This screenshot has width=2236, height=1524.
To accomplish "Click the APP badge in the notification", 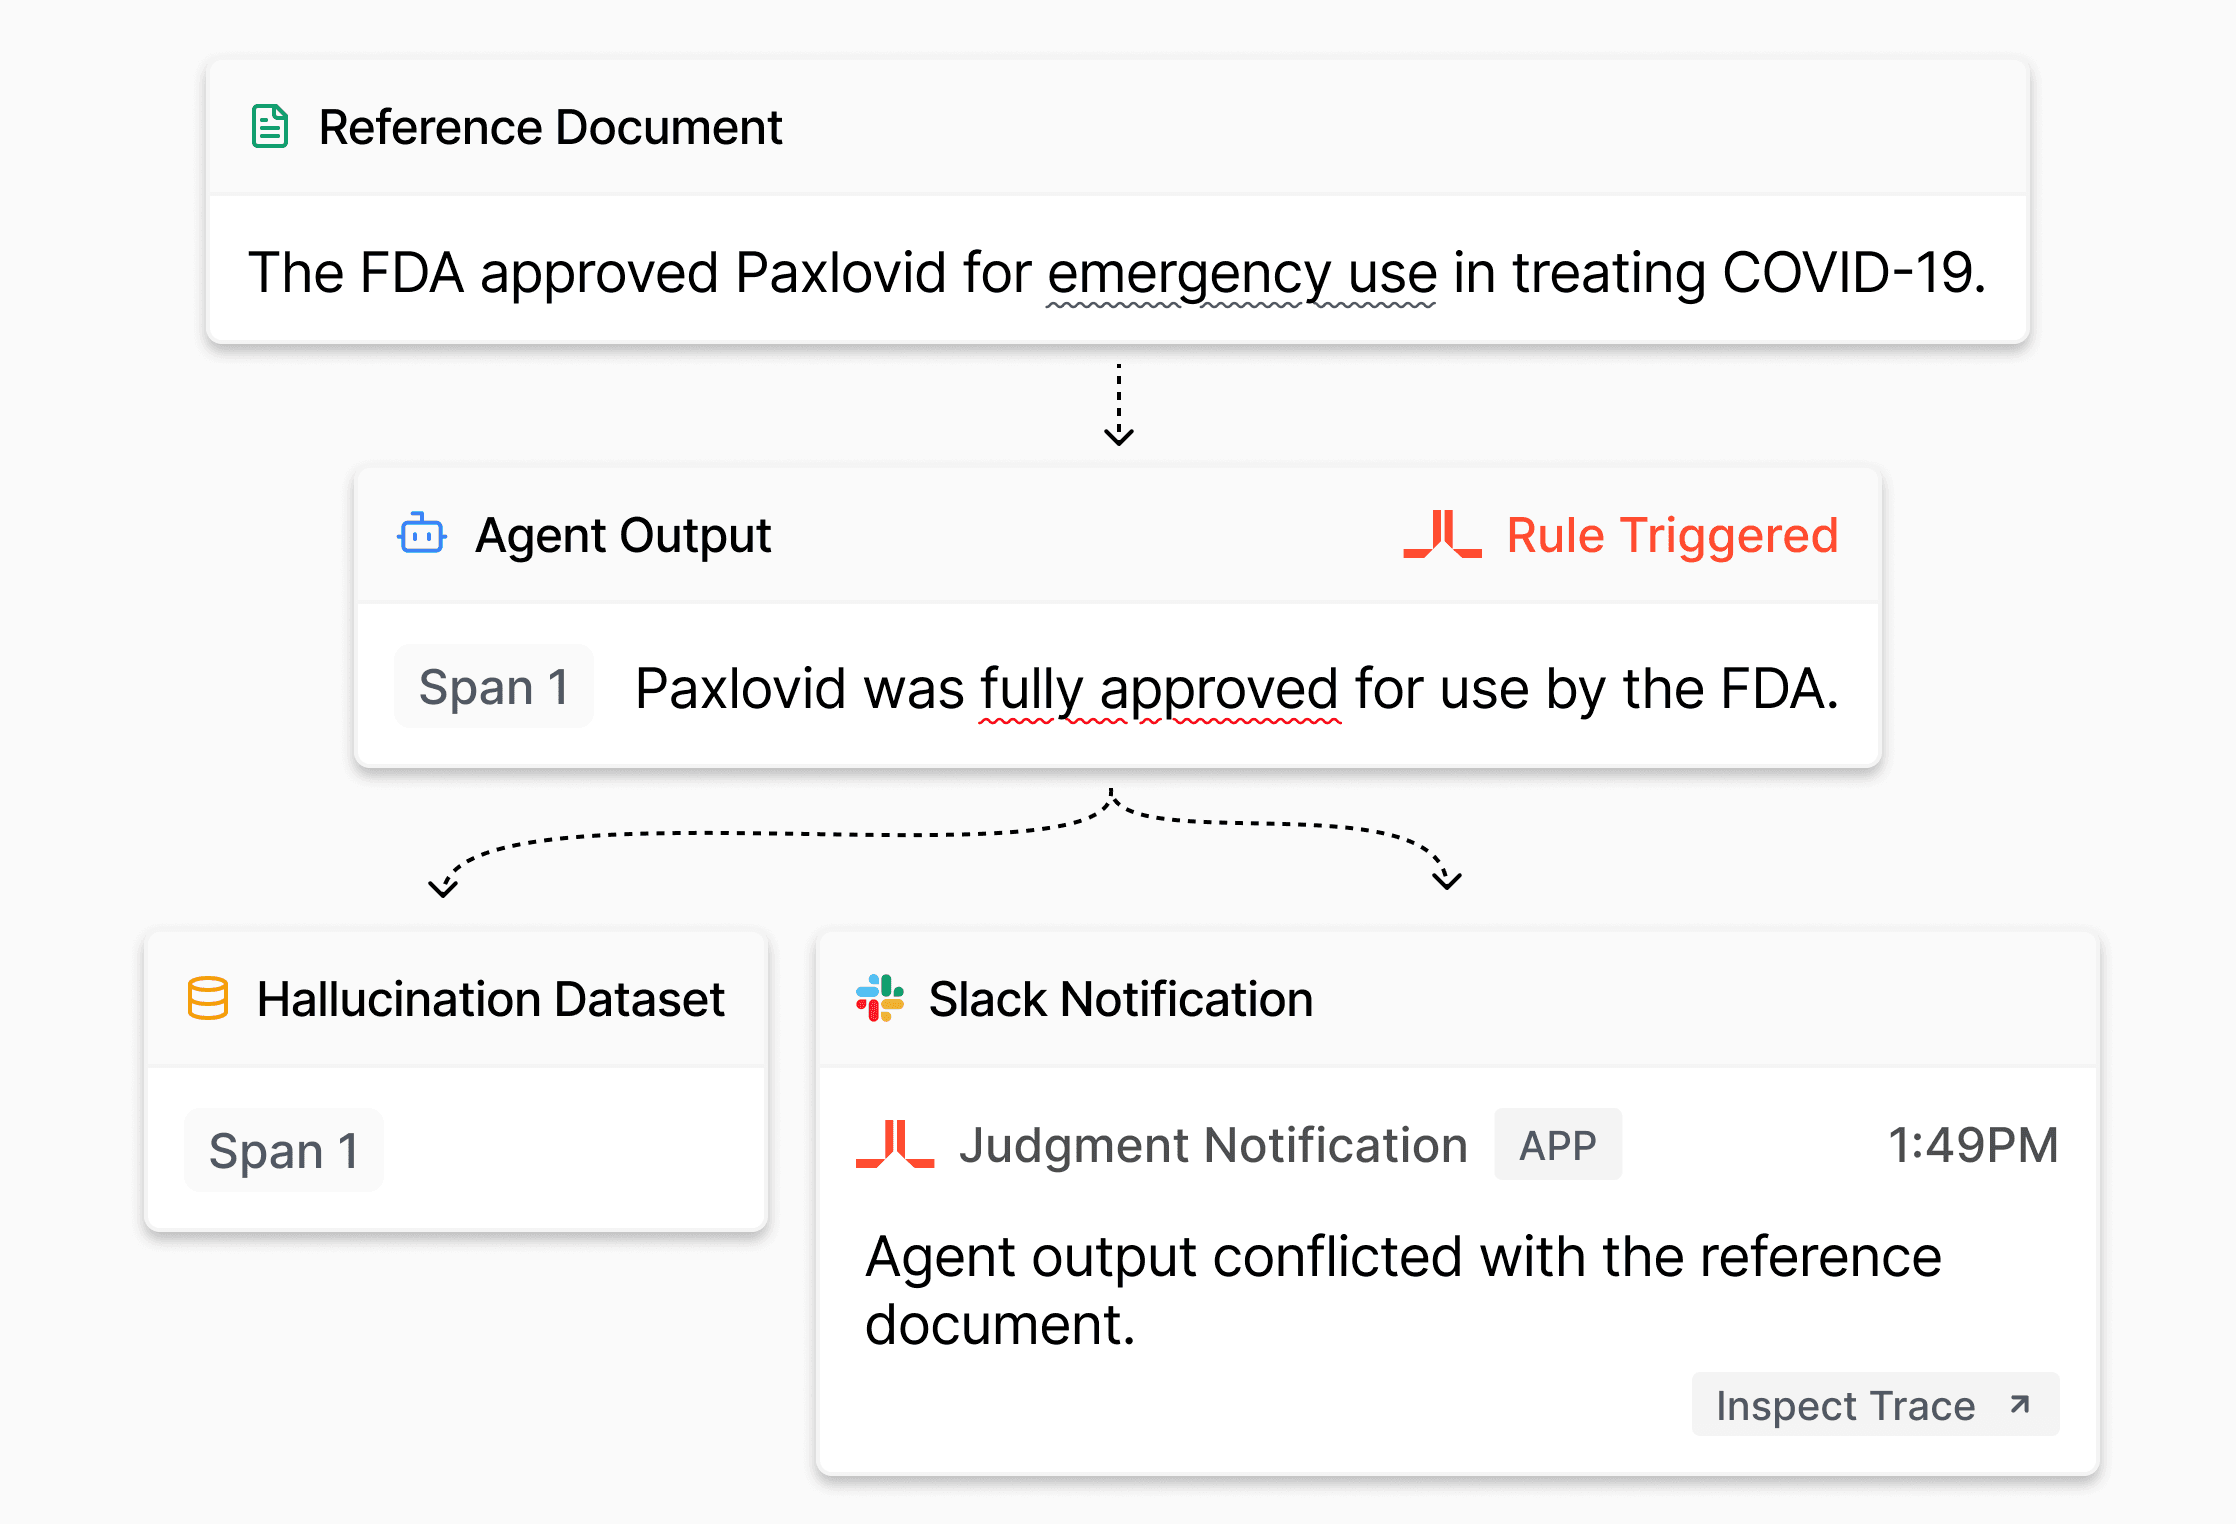I will click(1557, 1145).
